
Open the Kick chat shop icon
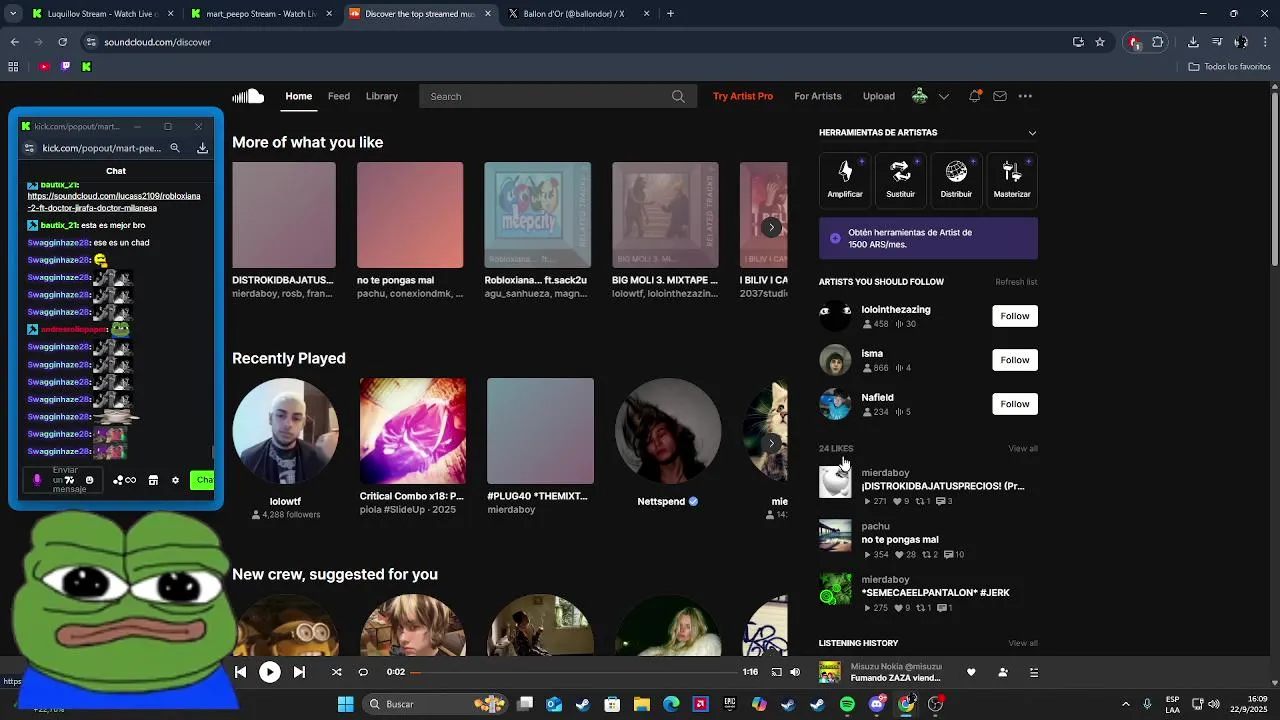(x=153, y=480)
